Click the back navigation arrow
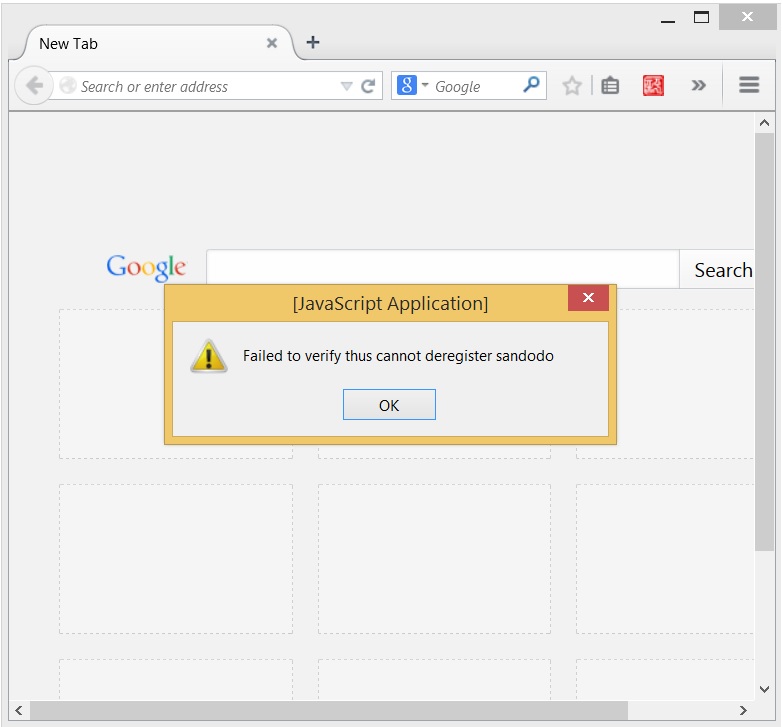 coord(34,86)
